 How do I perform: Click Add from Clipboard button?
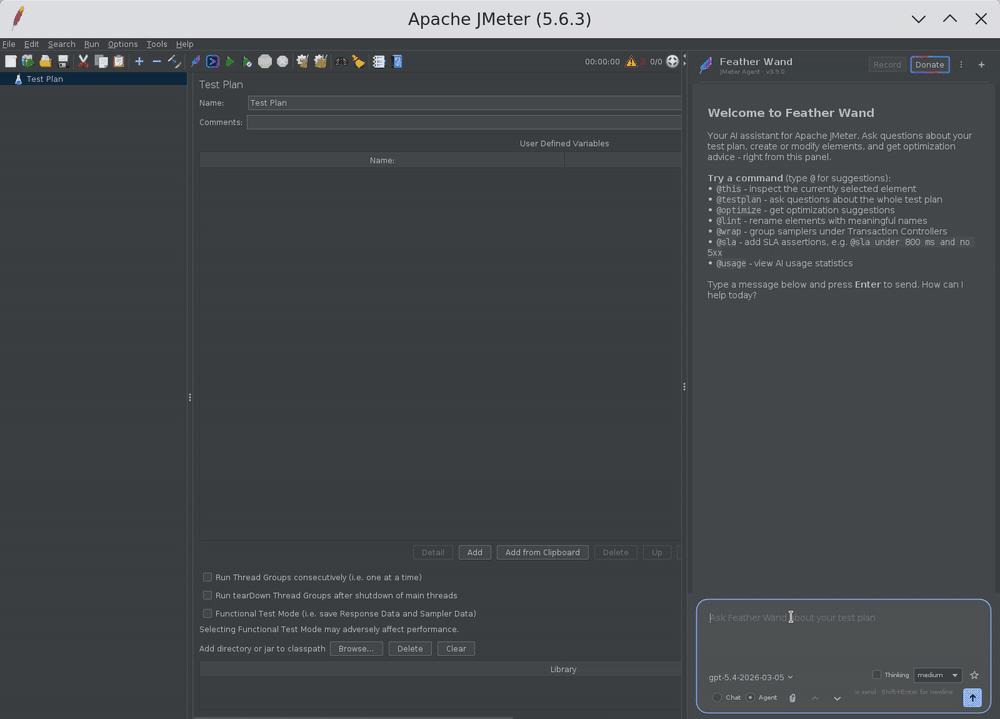click(542, 552)
